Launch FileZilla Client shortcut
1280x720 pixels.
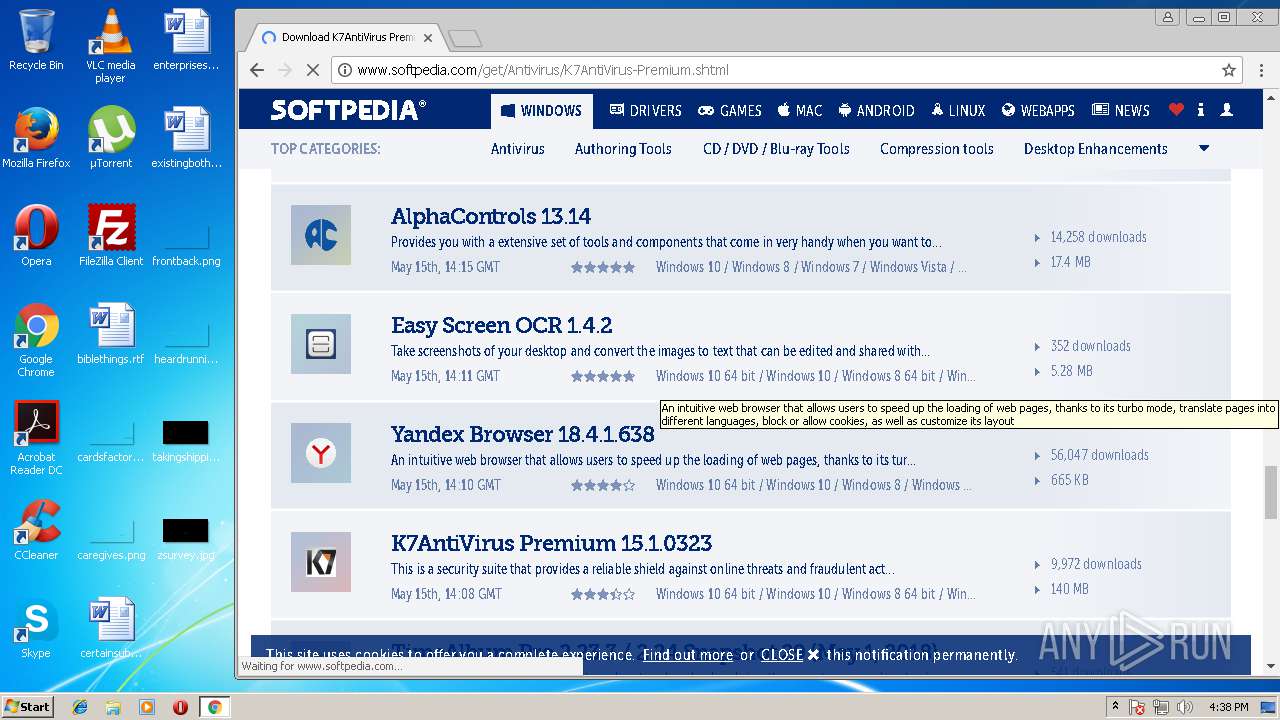point(110,236)
